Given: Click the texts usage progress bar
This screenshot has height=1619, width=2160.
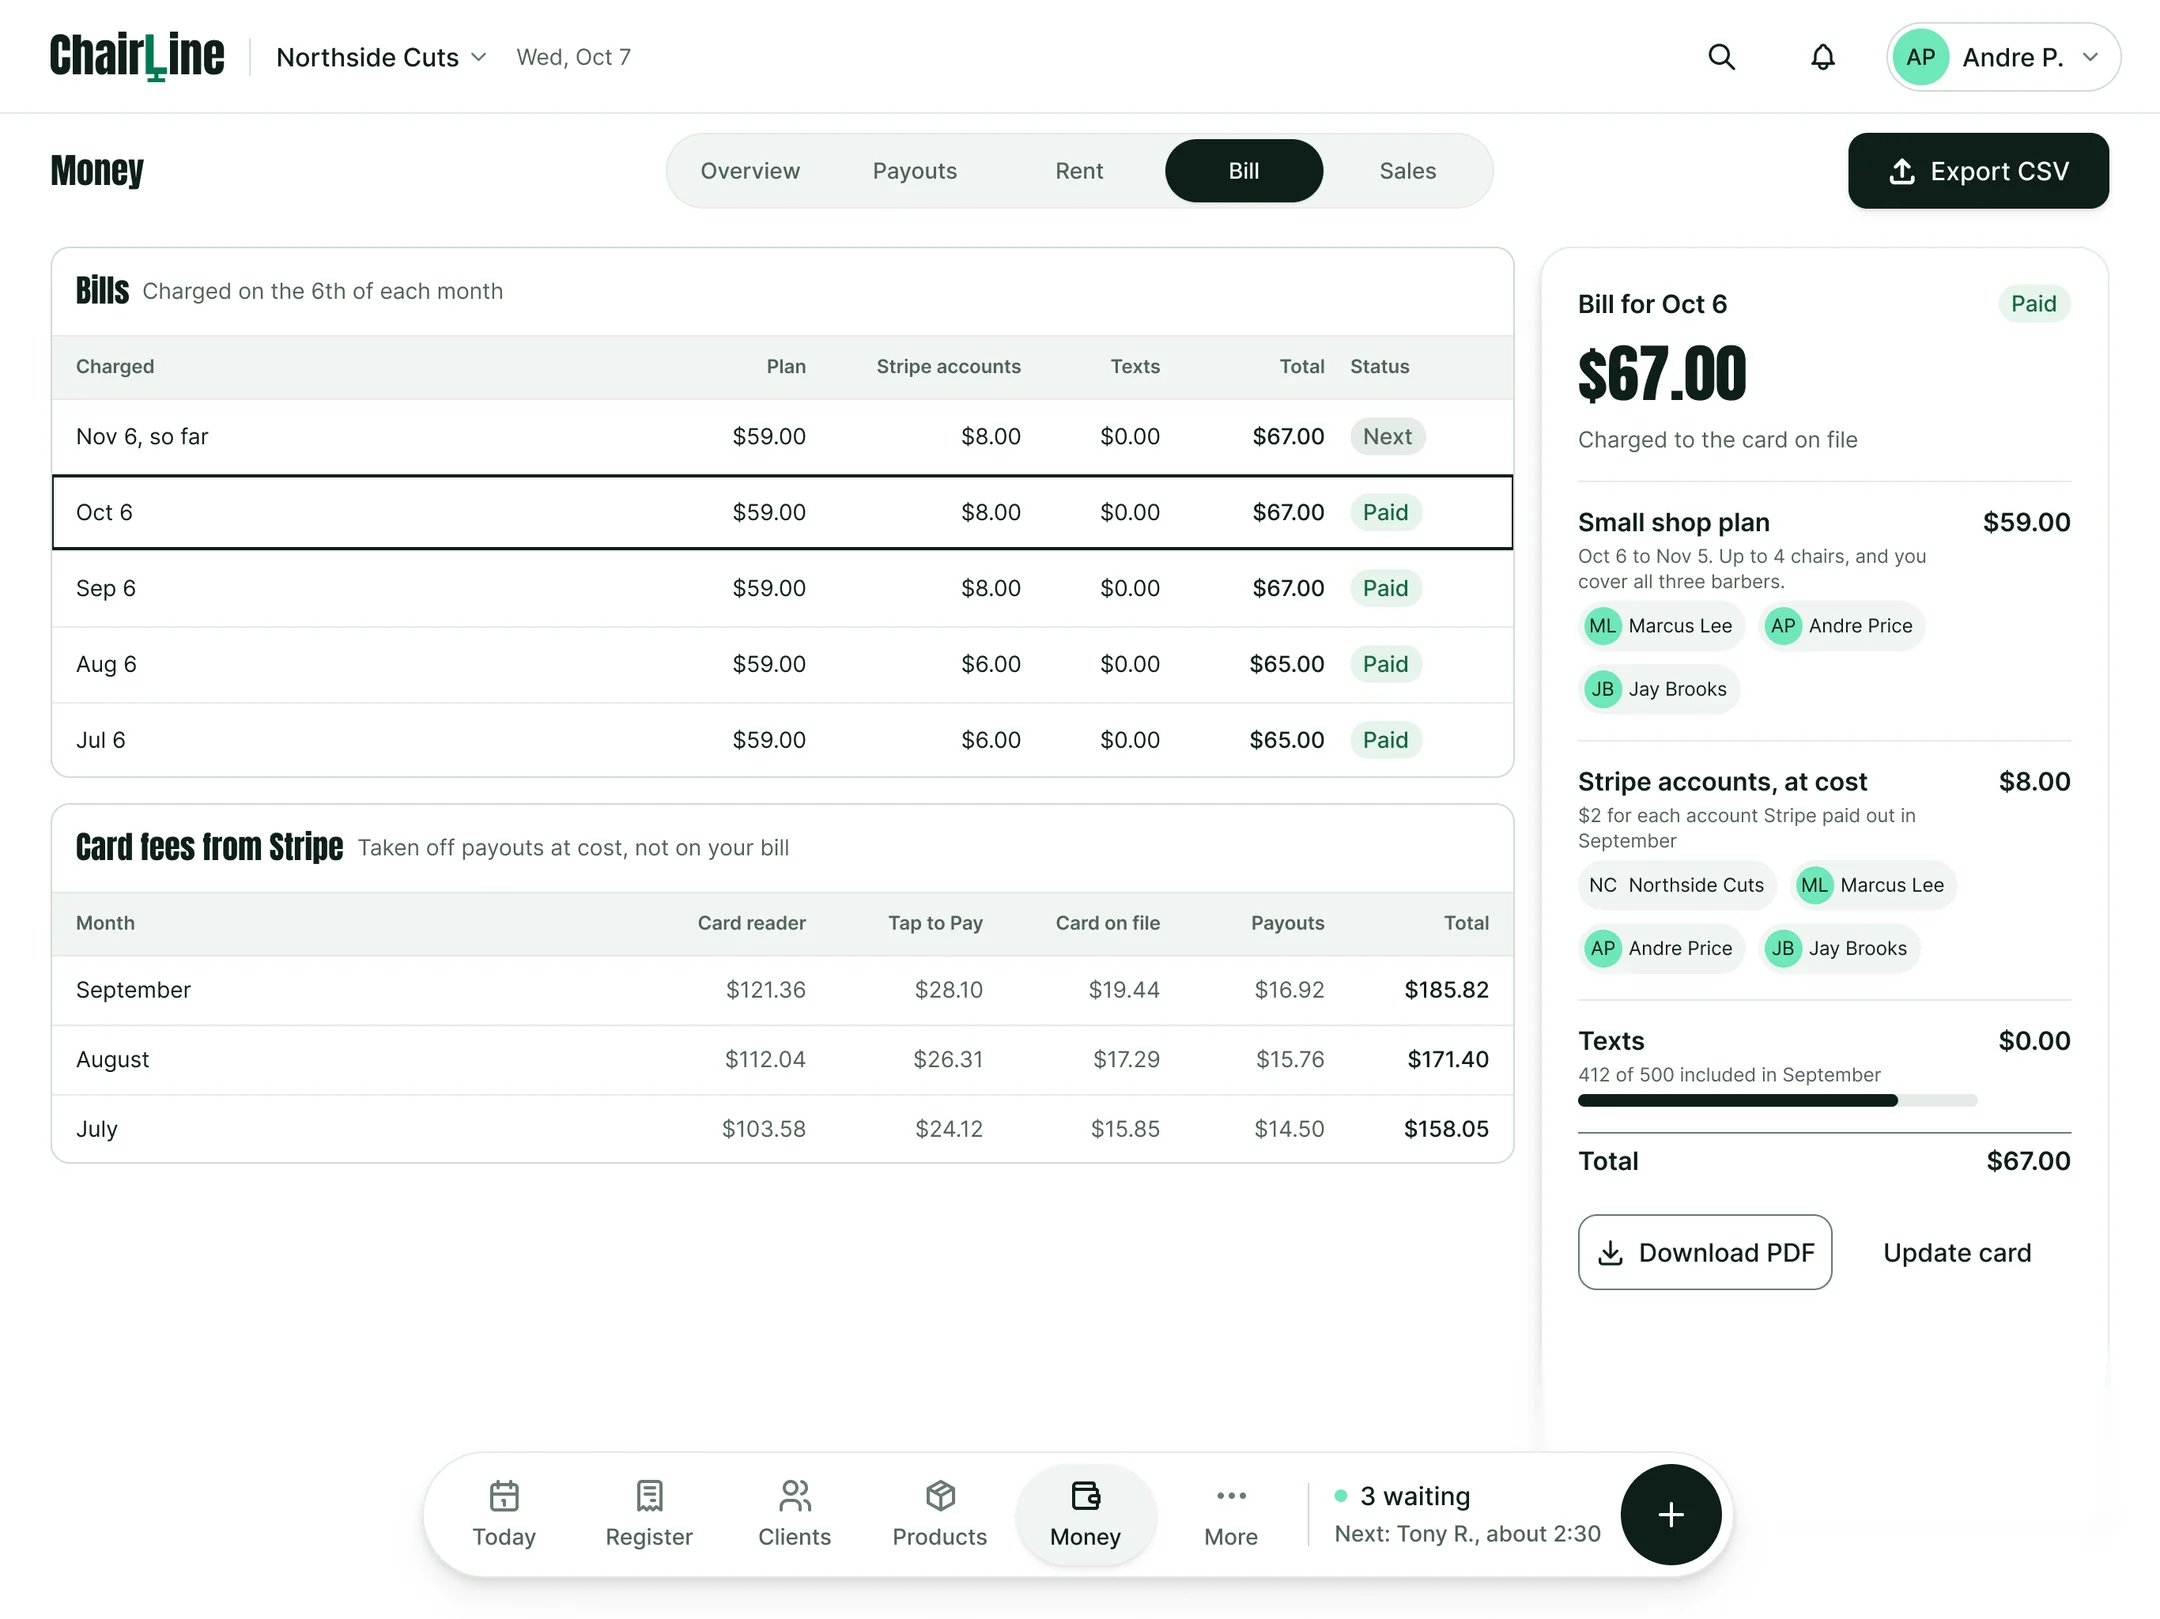Looking at the screenshot, I should (x=1777, y=1100).
